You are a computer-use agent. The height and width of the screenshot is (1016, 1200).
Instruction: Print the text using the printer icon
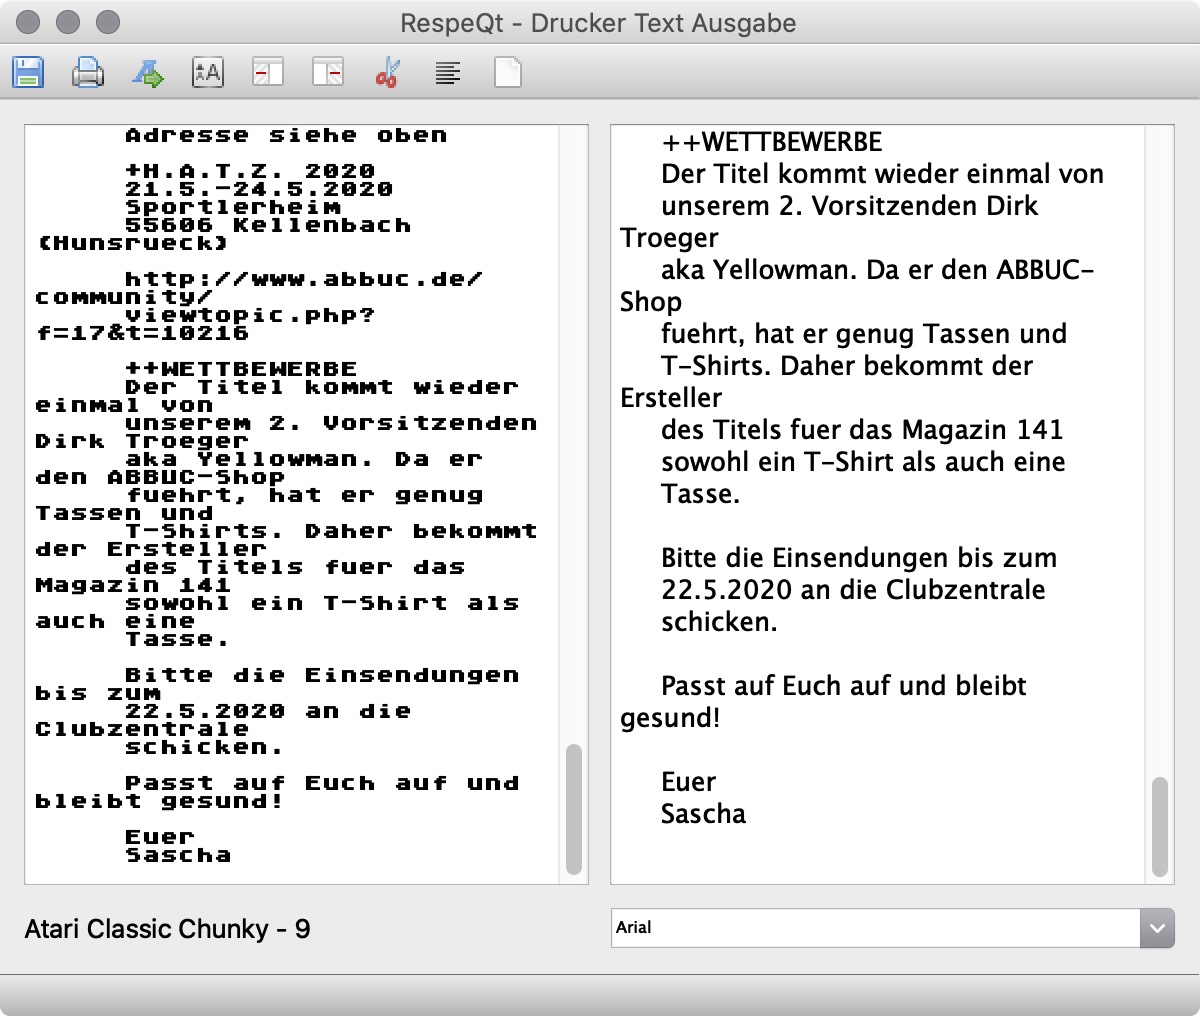coord(88,73)
